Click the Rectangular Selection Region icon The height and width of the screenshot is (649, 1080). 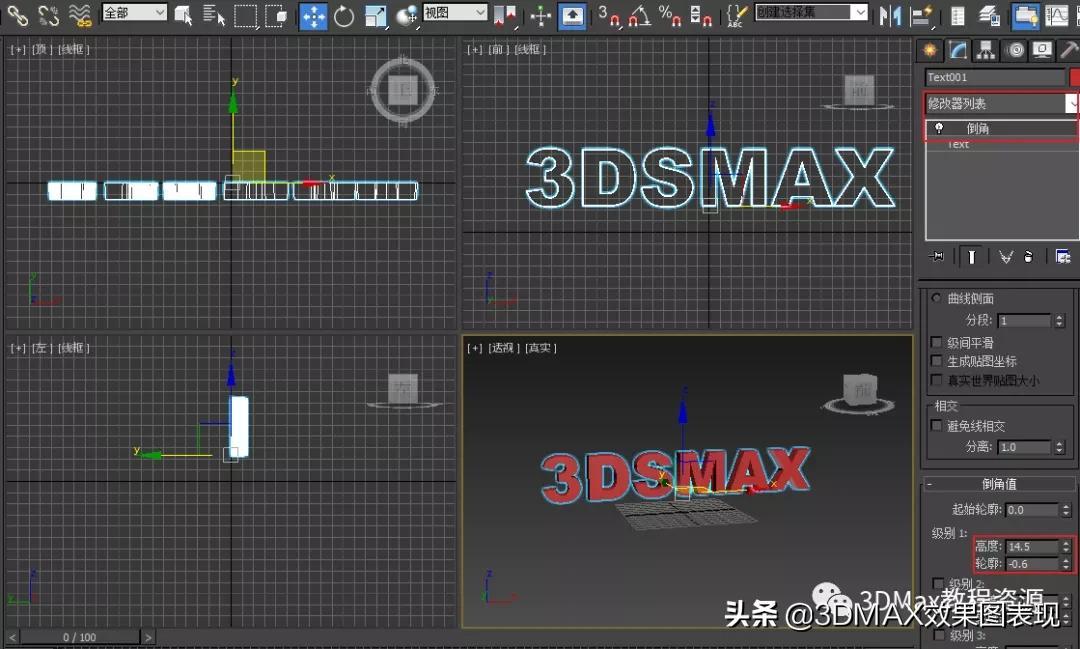coord(245,14)
